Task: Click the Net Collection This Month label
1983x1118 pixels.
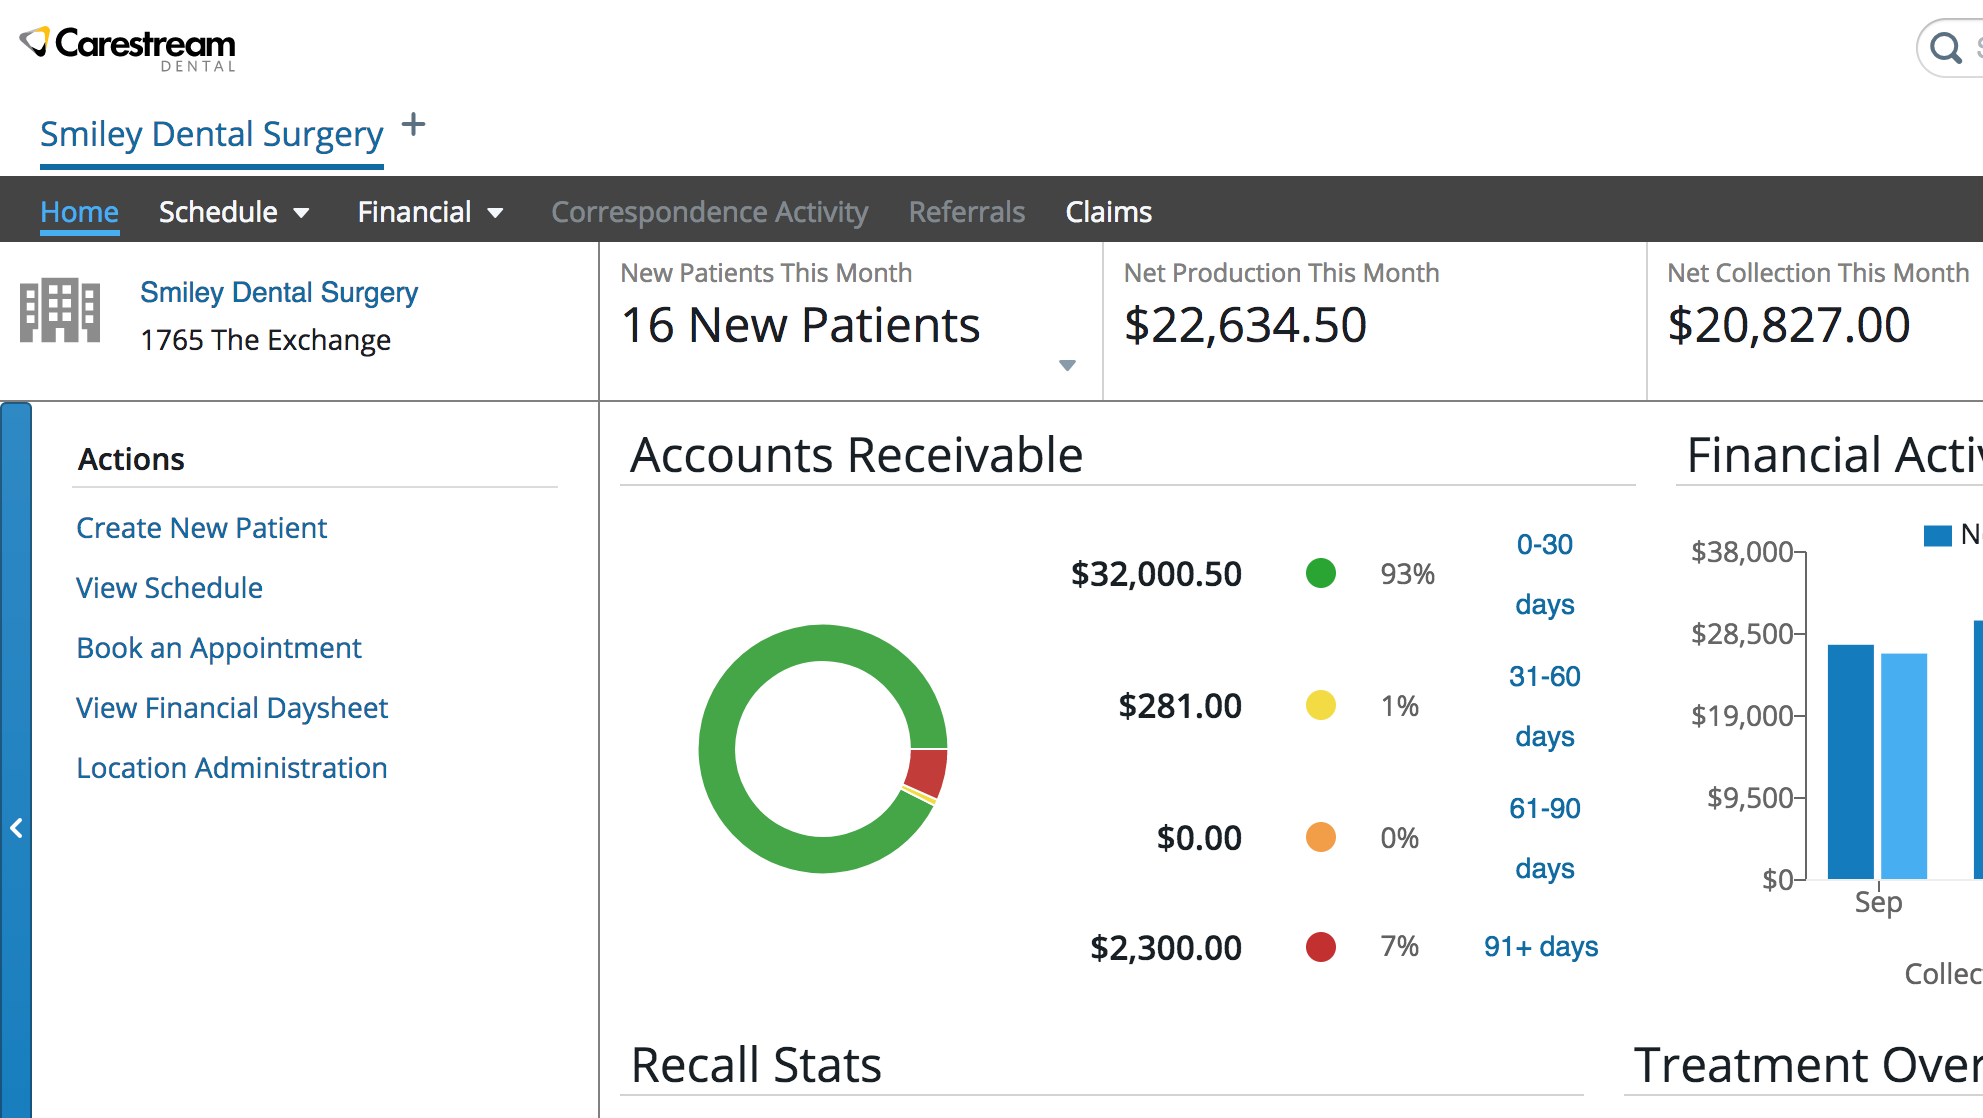Action: (1818, 273)
